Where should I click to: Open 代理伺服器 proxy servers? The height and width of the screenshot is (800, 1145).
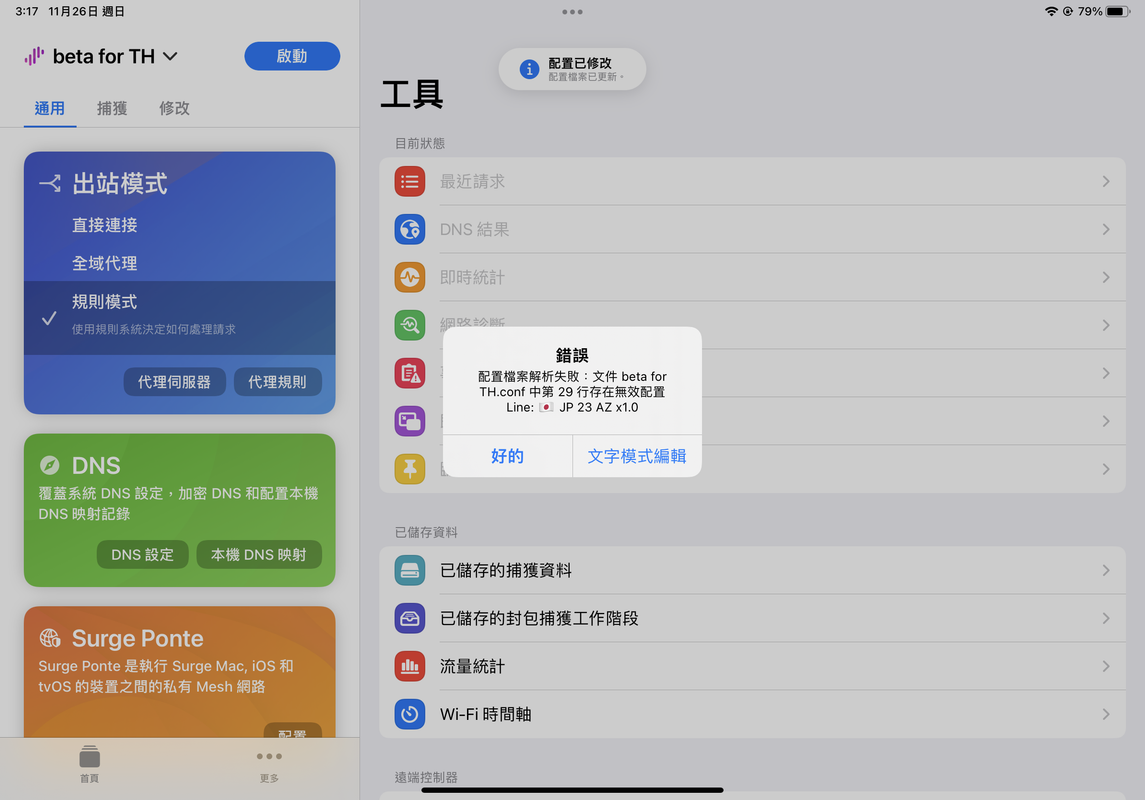click(x=175, y=382)
